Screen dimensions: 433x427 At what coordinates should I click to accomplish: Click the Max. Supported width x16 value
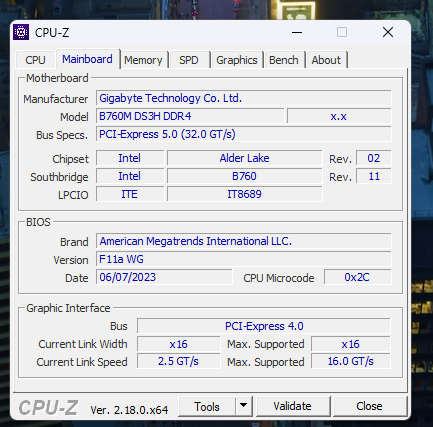[351, 344]
